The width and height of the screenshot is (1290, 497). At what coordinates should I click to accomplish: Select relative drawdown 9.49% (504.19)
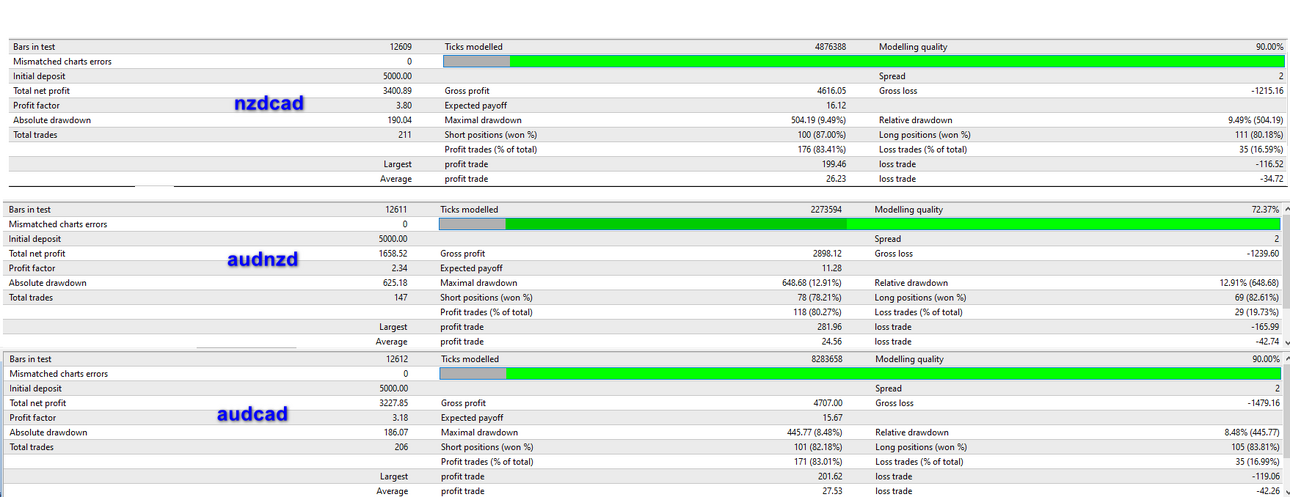1255,120
